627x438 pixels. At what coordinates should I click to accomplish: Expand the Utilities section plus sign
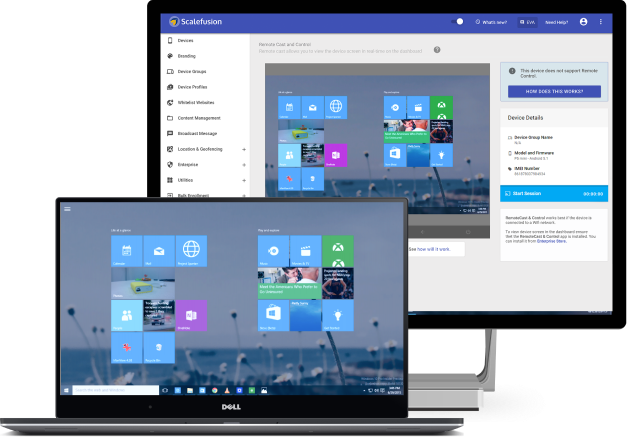(x=244, y=180)
